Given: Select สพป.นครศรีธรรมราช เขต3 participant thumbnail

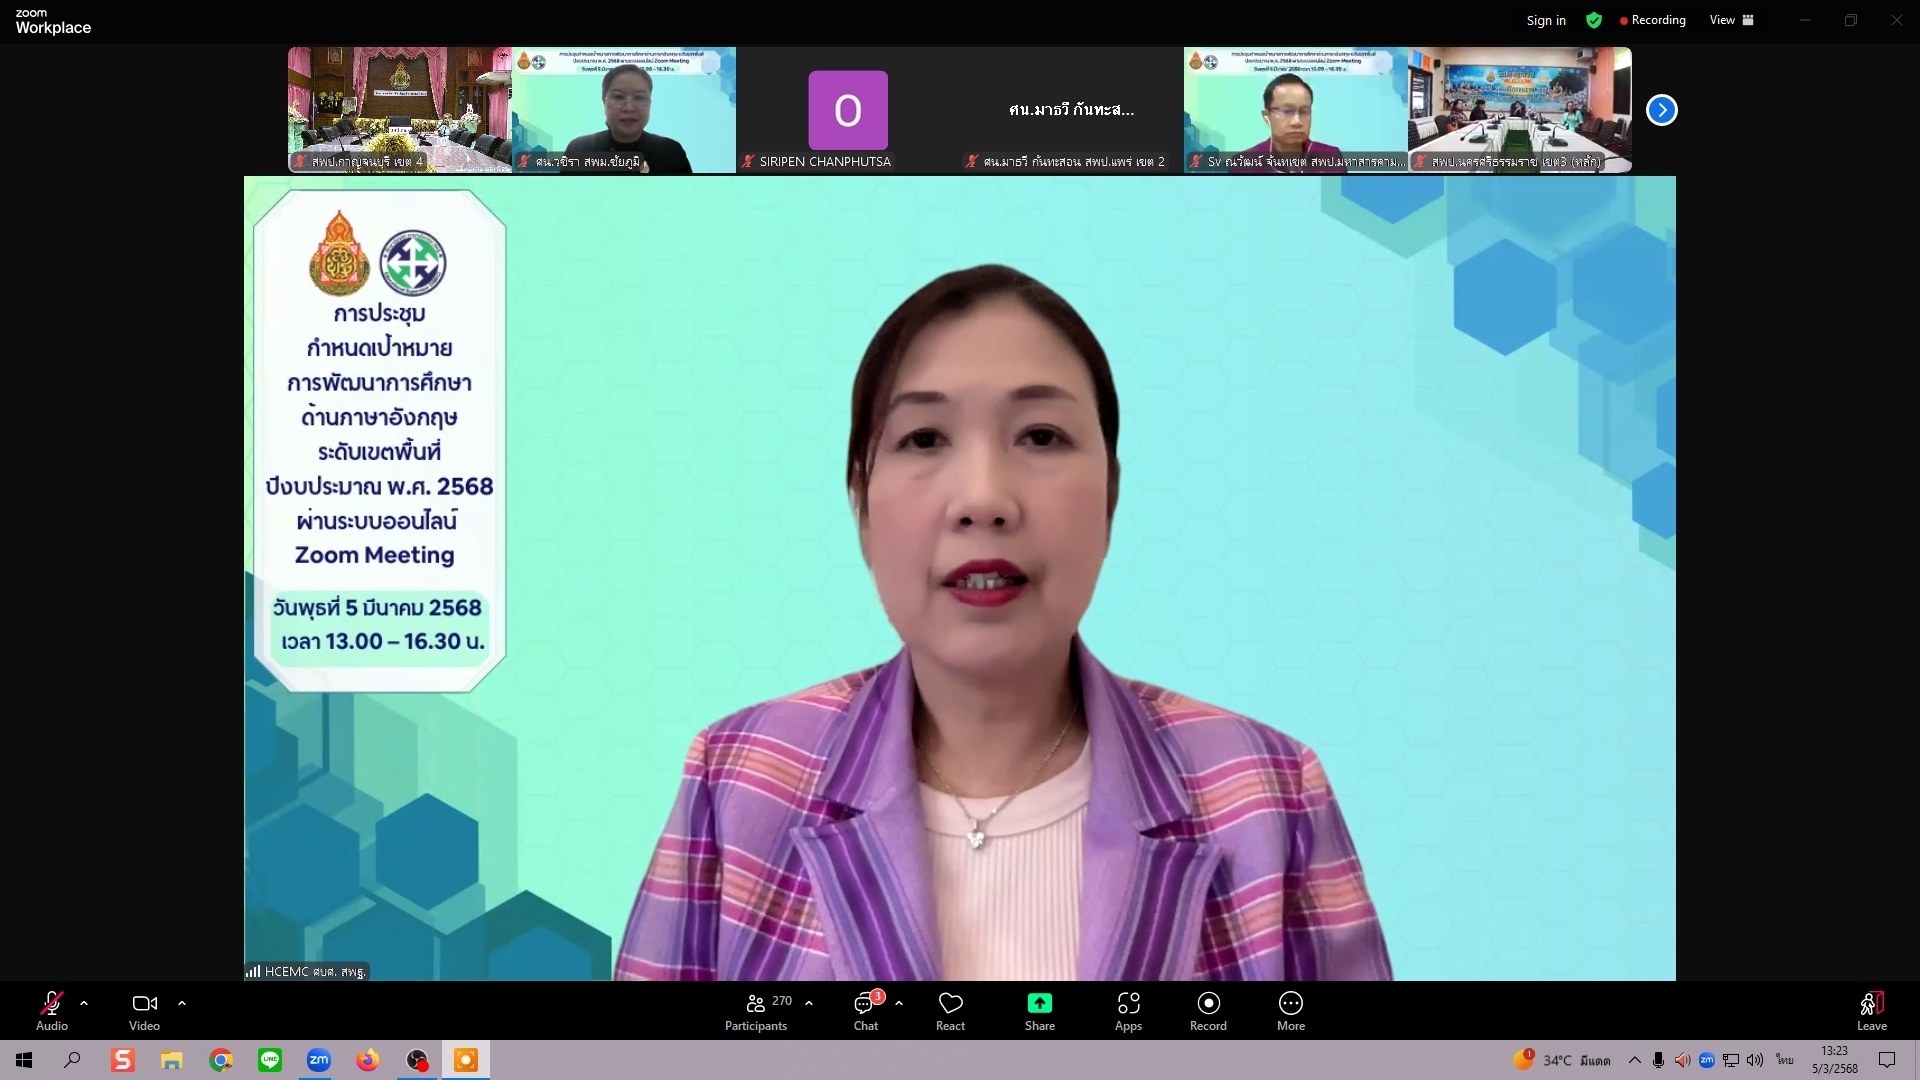Looking at the screenshot, I should (x=1520, y=110).
